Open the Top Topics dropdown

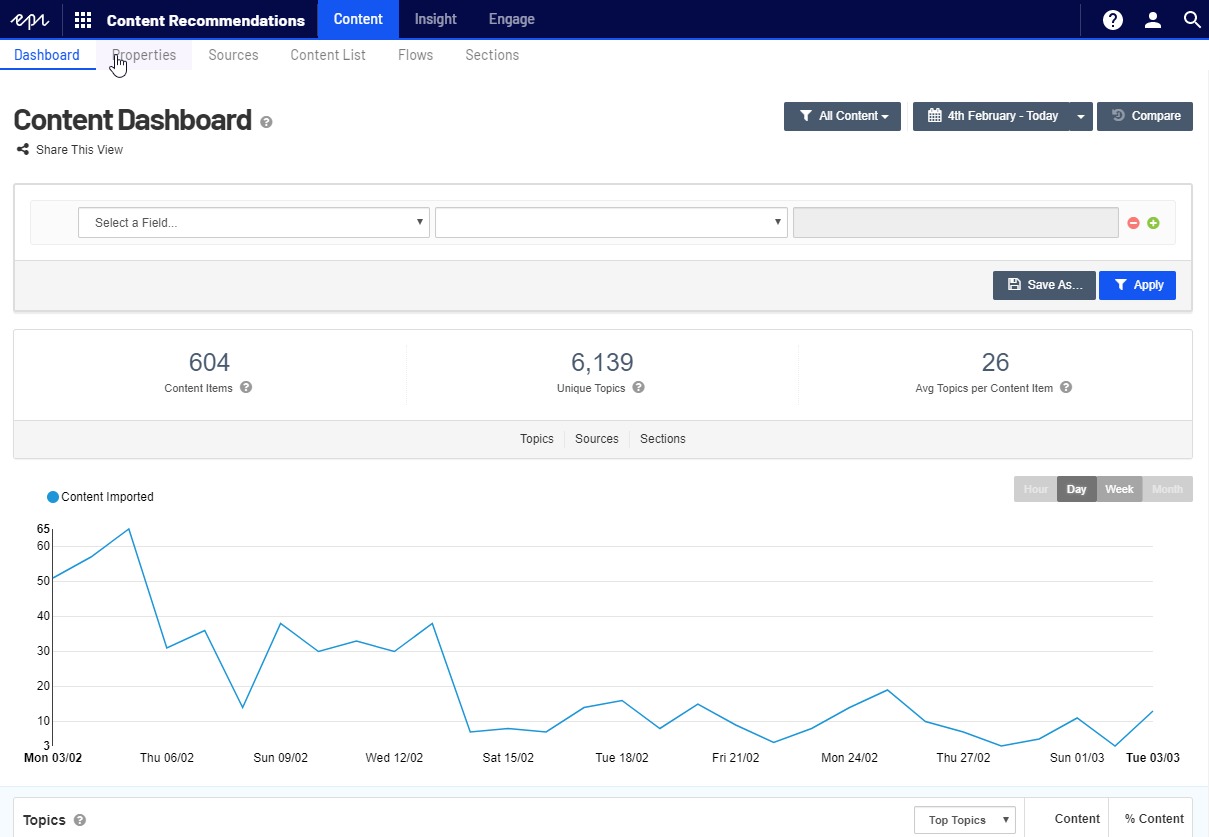[x=964, y=820]
